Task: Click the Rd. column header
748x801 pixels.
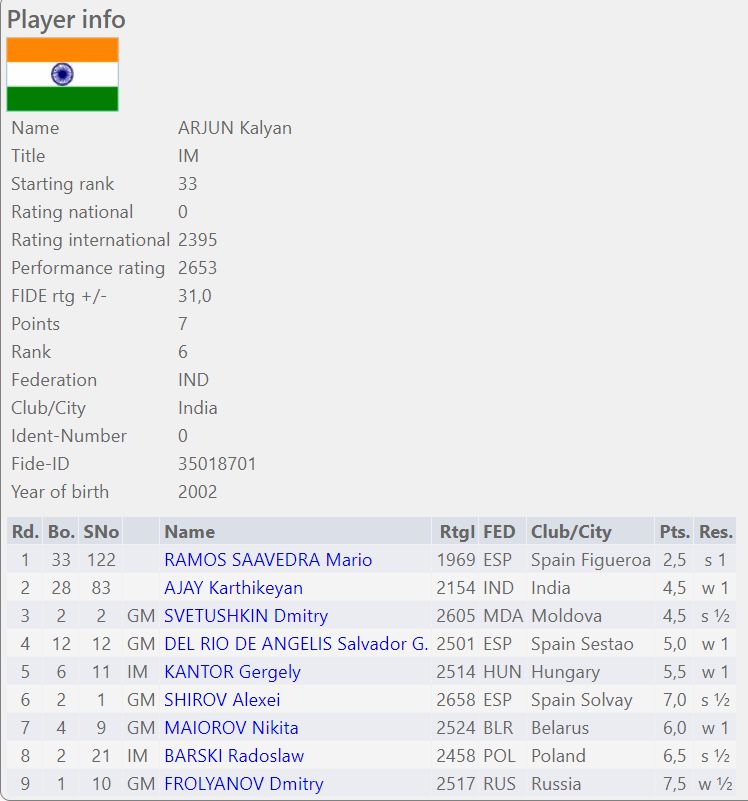Action: (x=25, y=532)
